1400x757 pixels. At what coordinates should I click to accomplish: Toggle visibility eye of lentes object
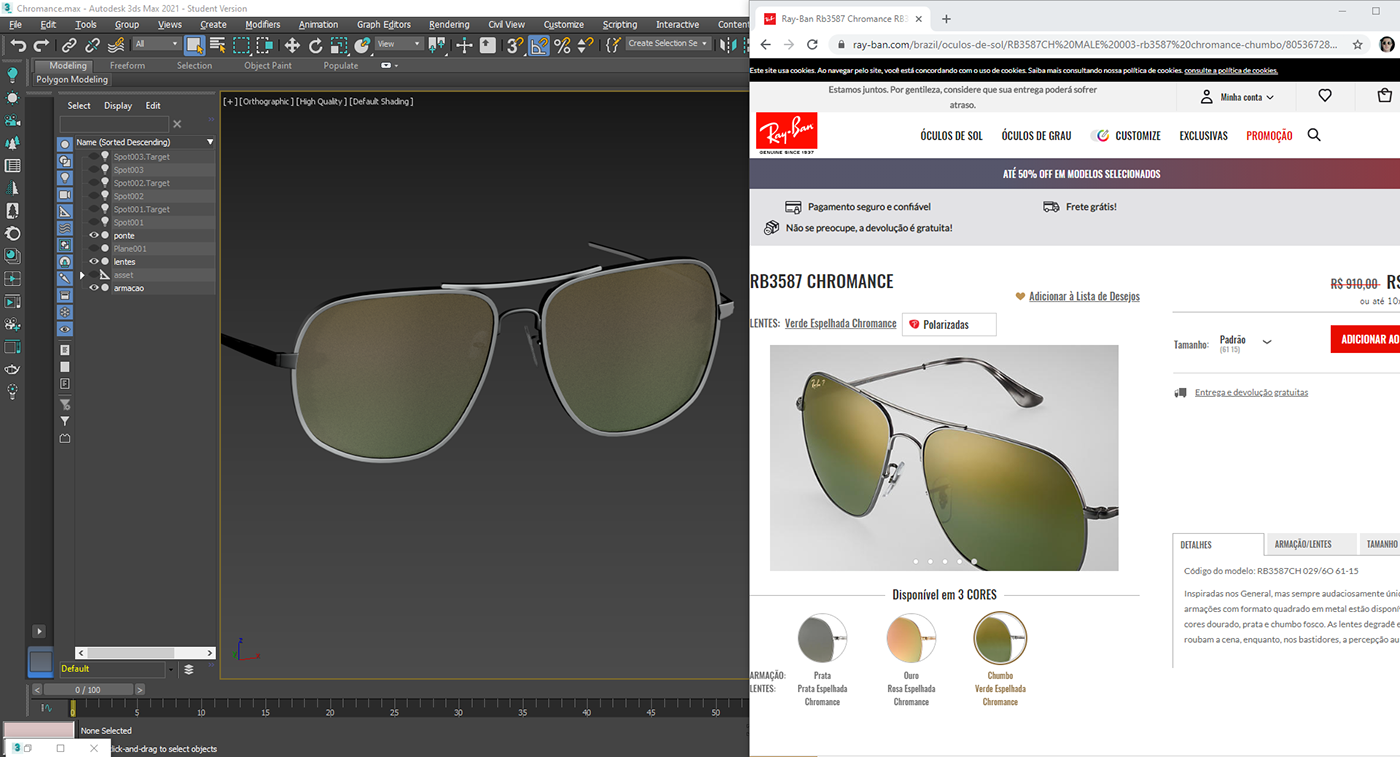[x=94, y=262]
